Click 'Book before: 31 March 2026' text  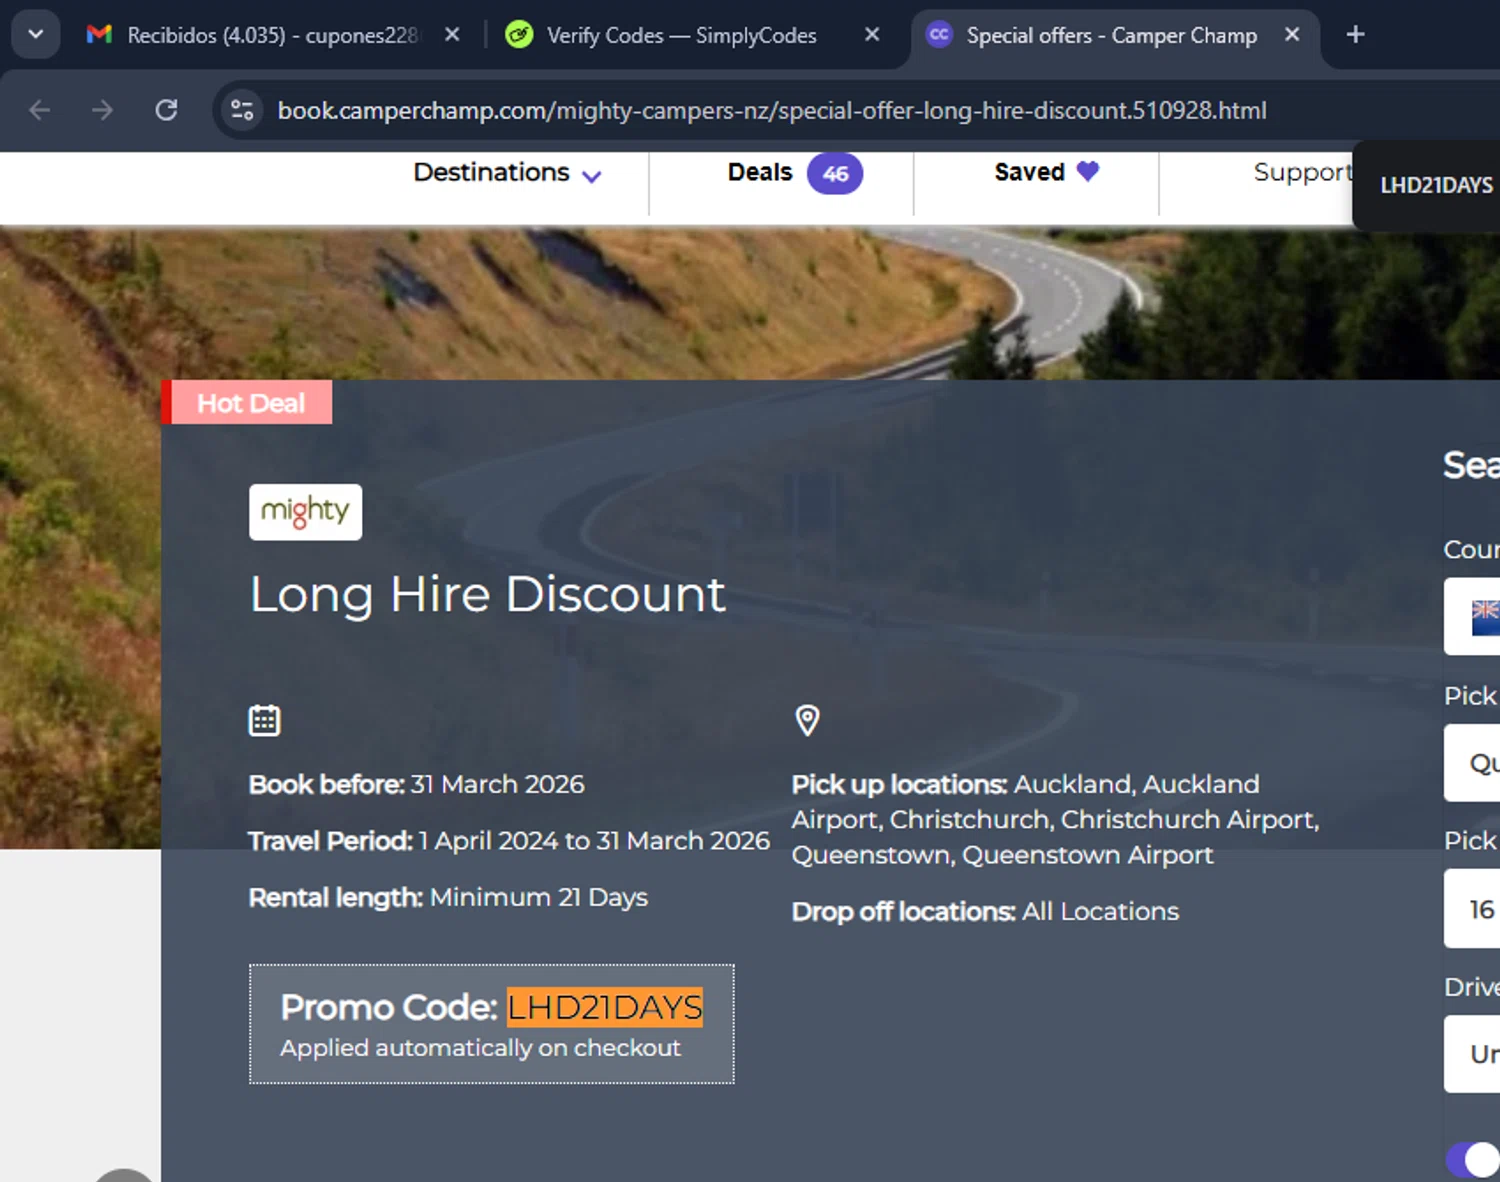[416, 784]
